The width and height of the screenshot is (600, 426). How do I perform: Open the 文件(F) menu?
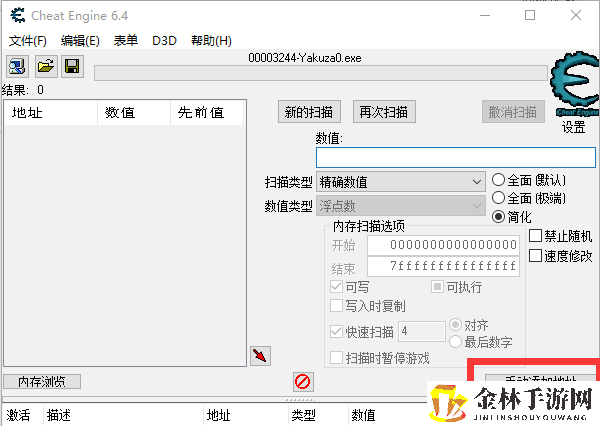[28, 41]
